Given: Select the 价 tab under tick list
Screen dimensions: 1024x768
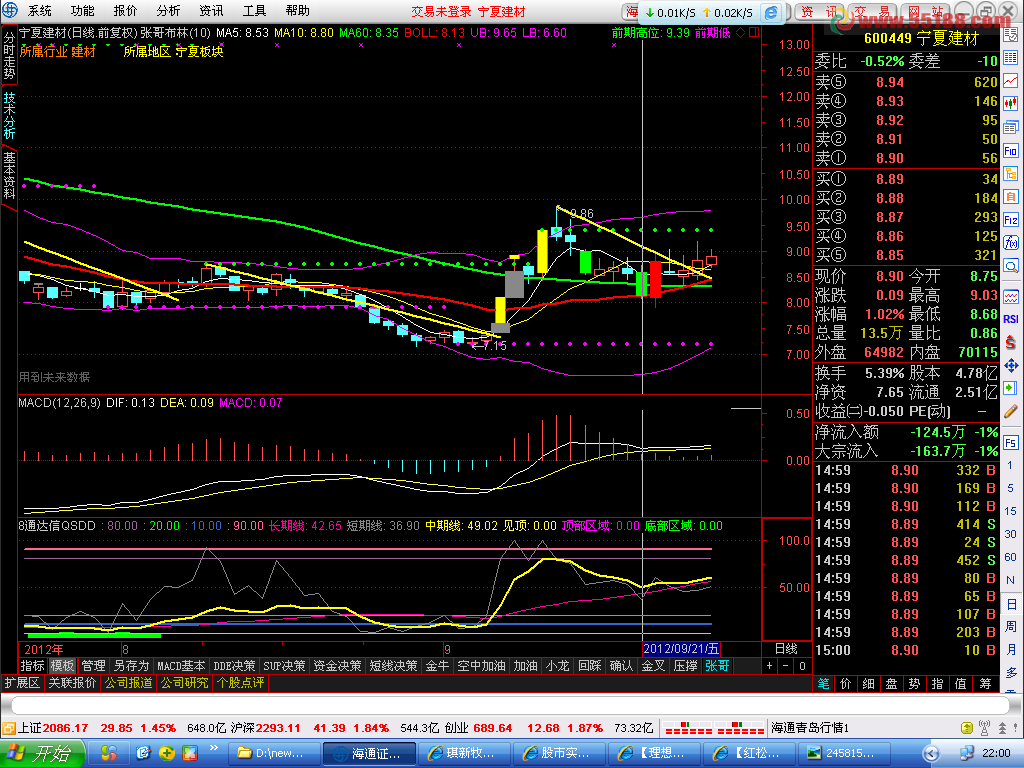Looking at the screenshot, I should [846, 683].
